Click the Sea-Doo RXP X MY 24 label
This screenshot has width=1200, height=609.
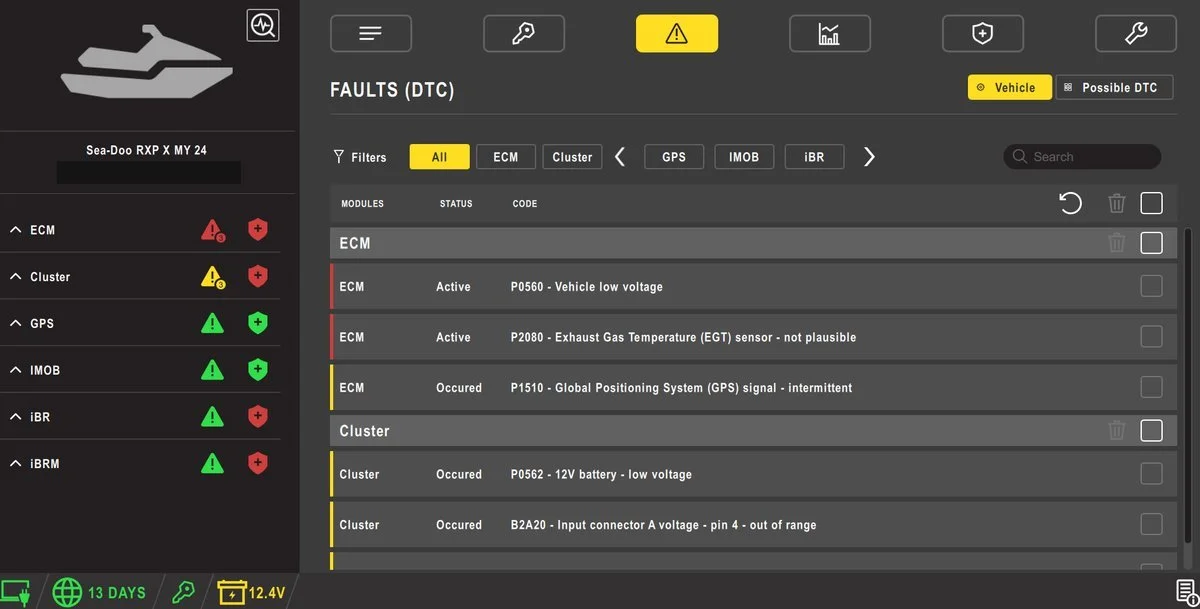tap(147, 150)
